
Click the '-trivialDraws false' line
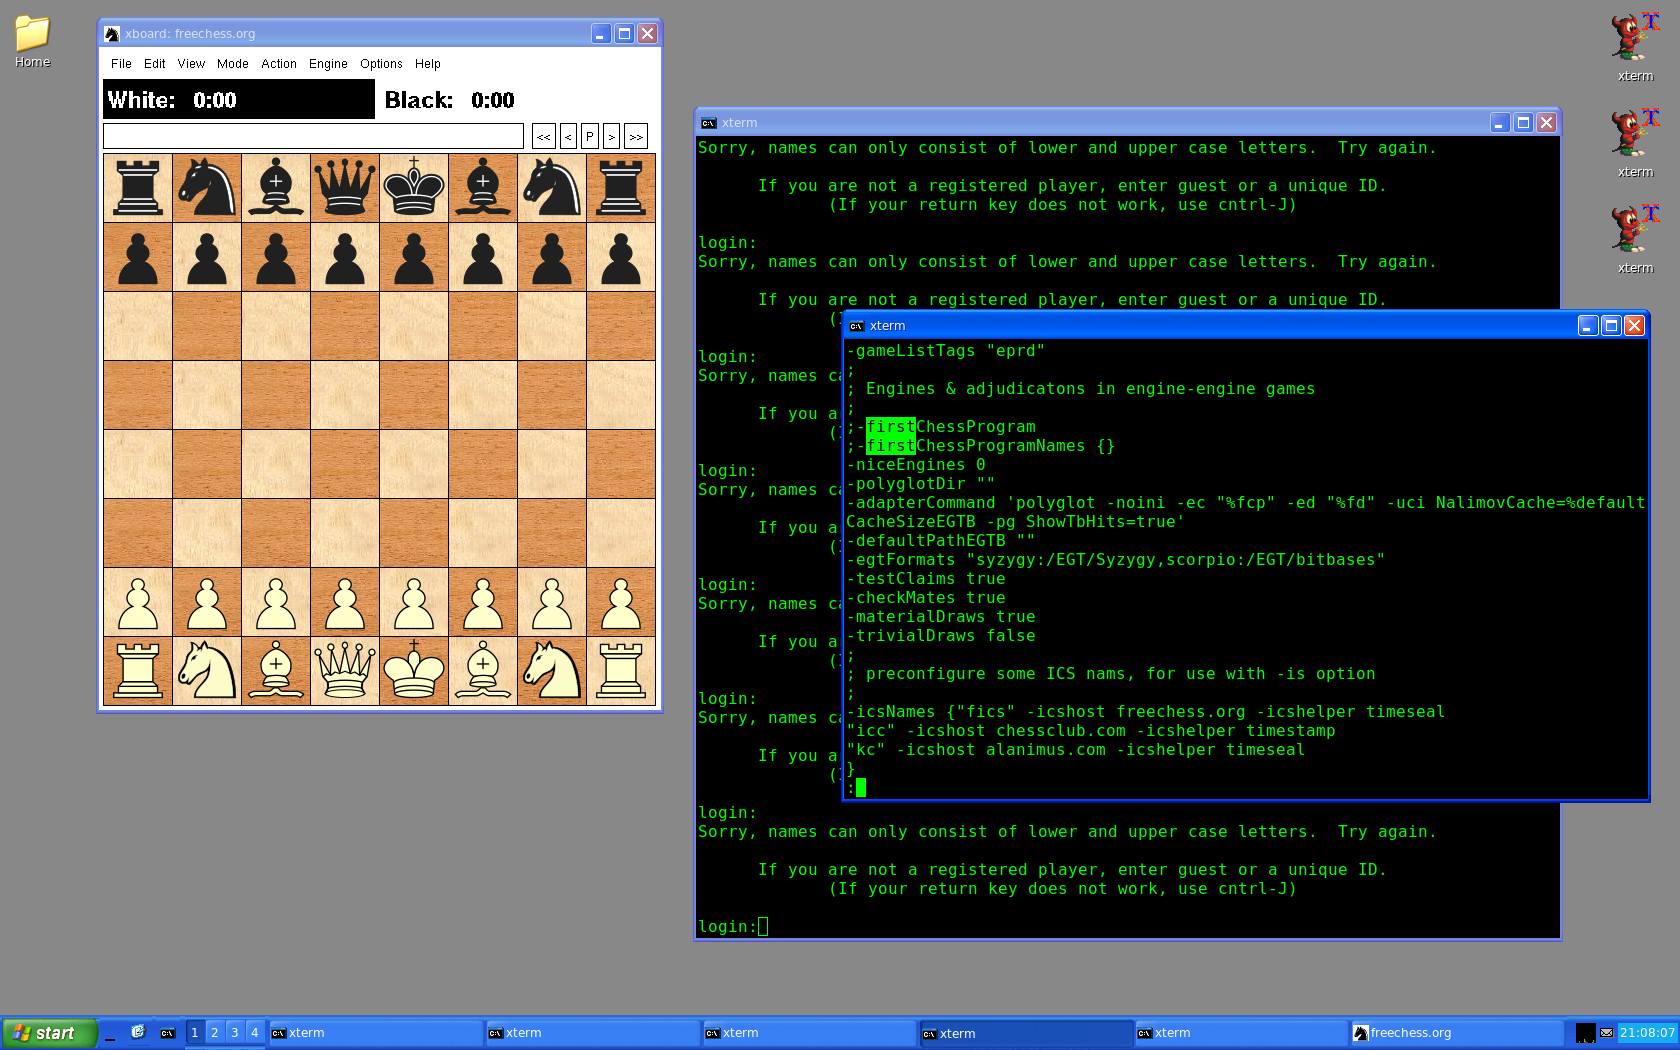tap(941, 636)
